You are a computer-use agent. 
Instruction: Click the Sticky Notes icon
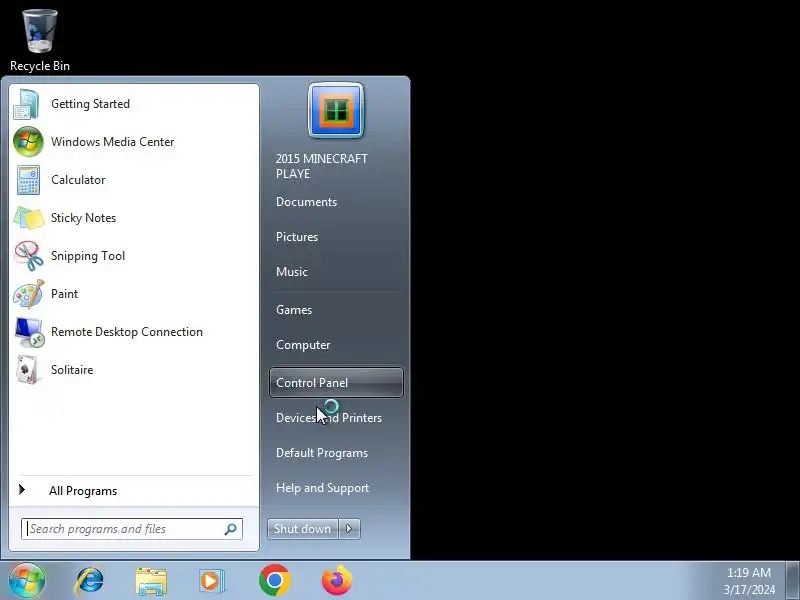[29, 218]
